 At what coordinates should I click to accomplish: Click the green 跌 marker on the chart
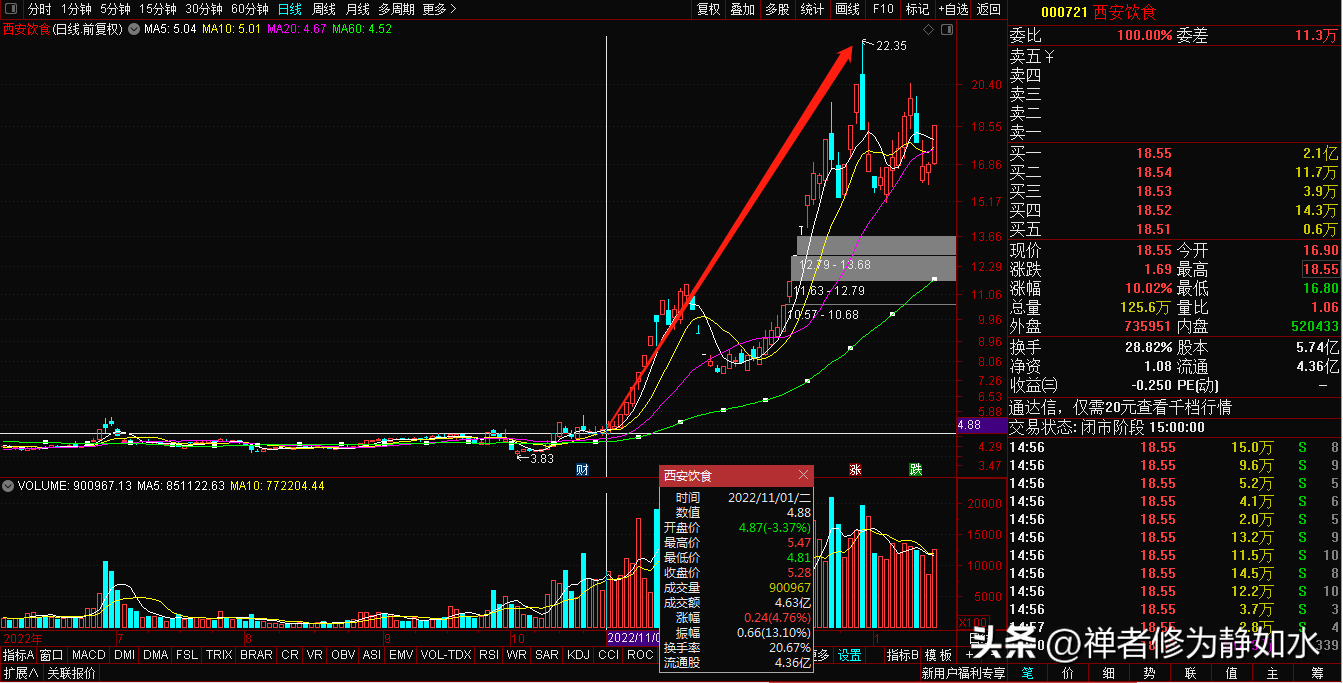click(915, 469)
